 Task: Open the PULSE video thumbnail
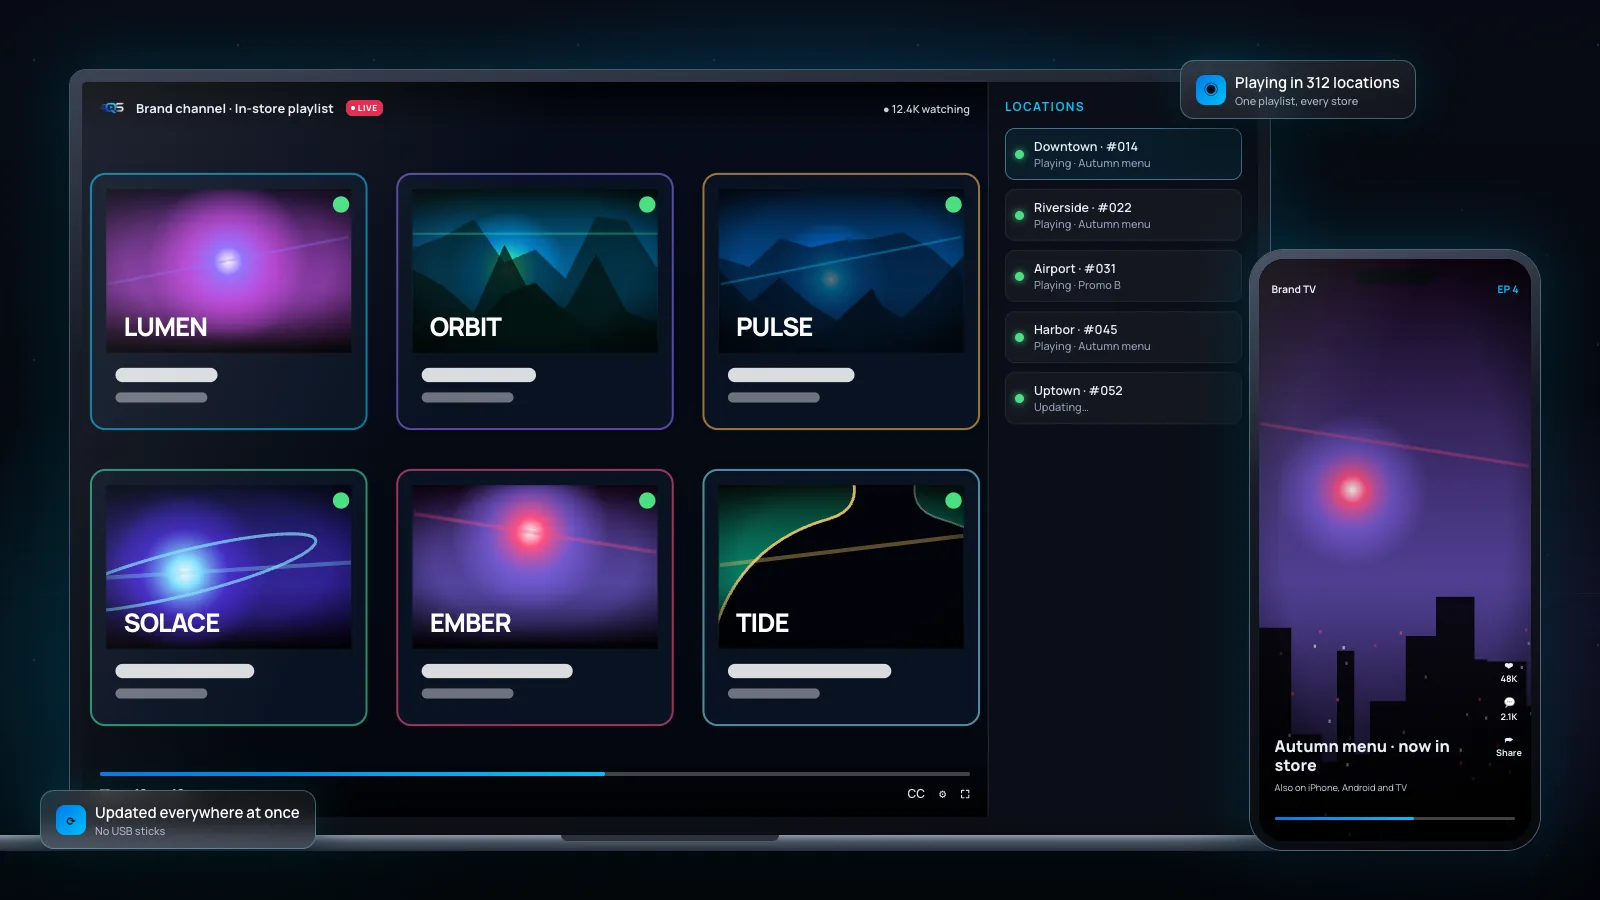click(841, 270)
